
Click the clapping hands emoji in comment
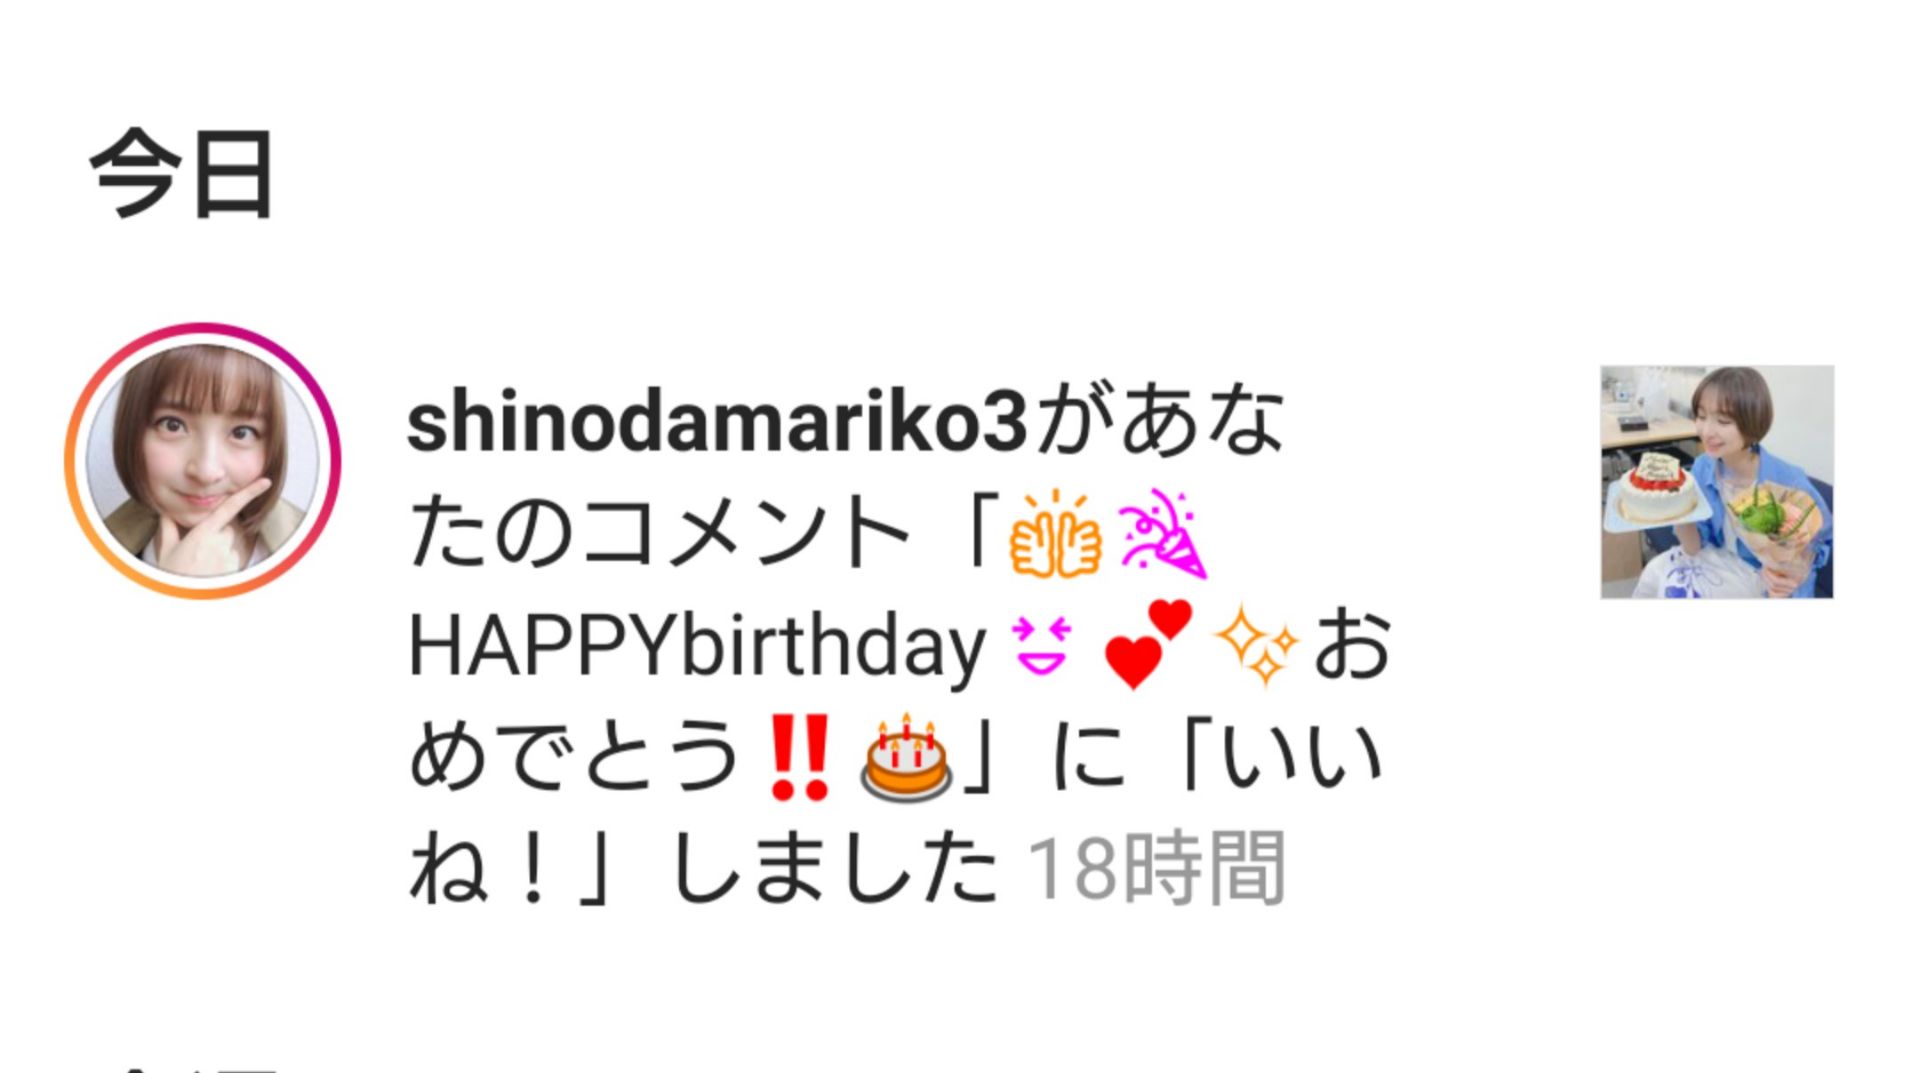click(1055, 535)
